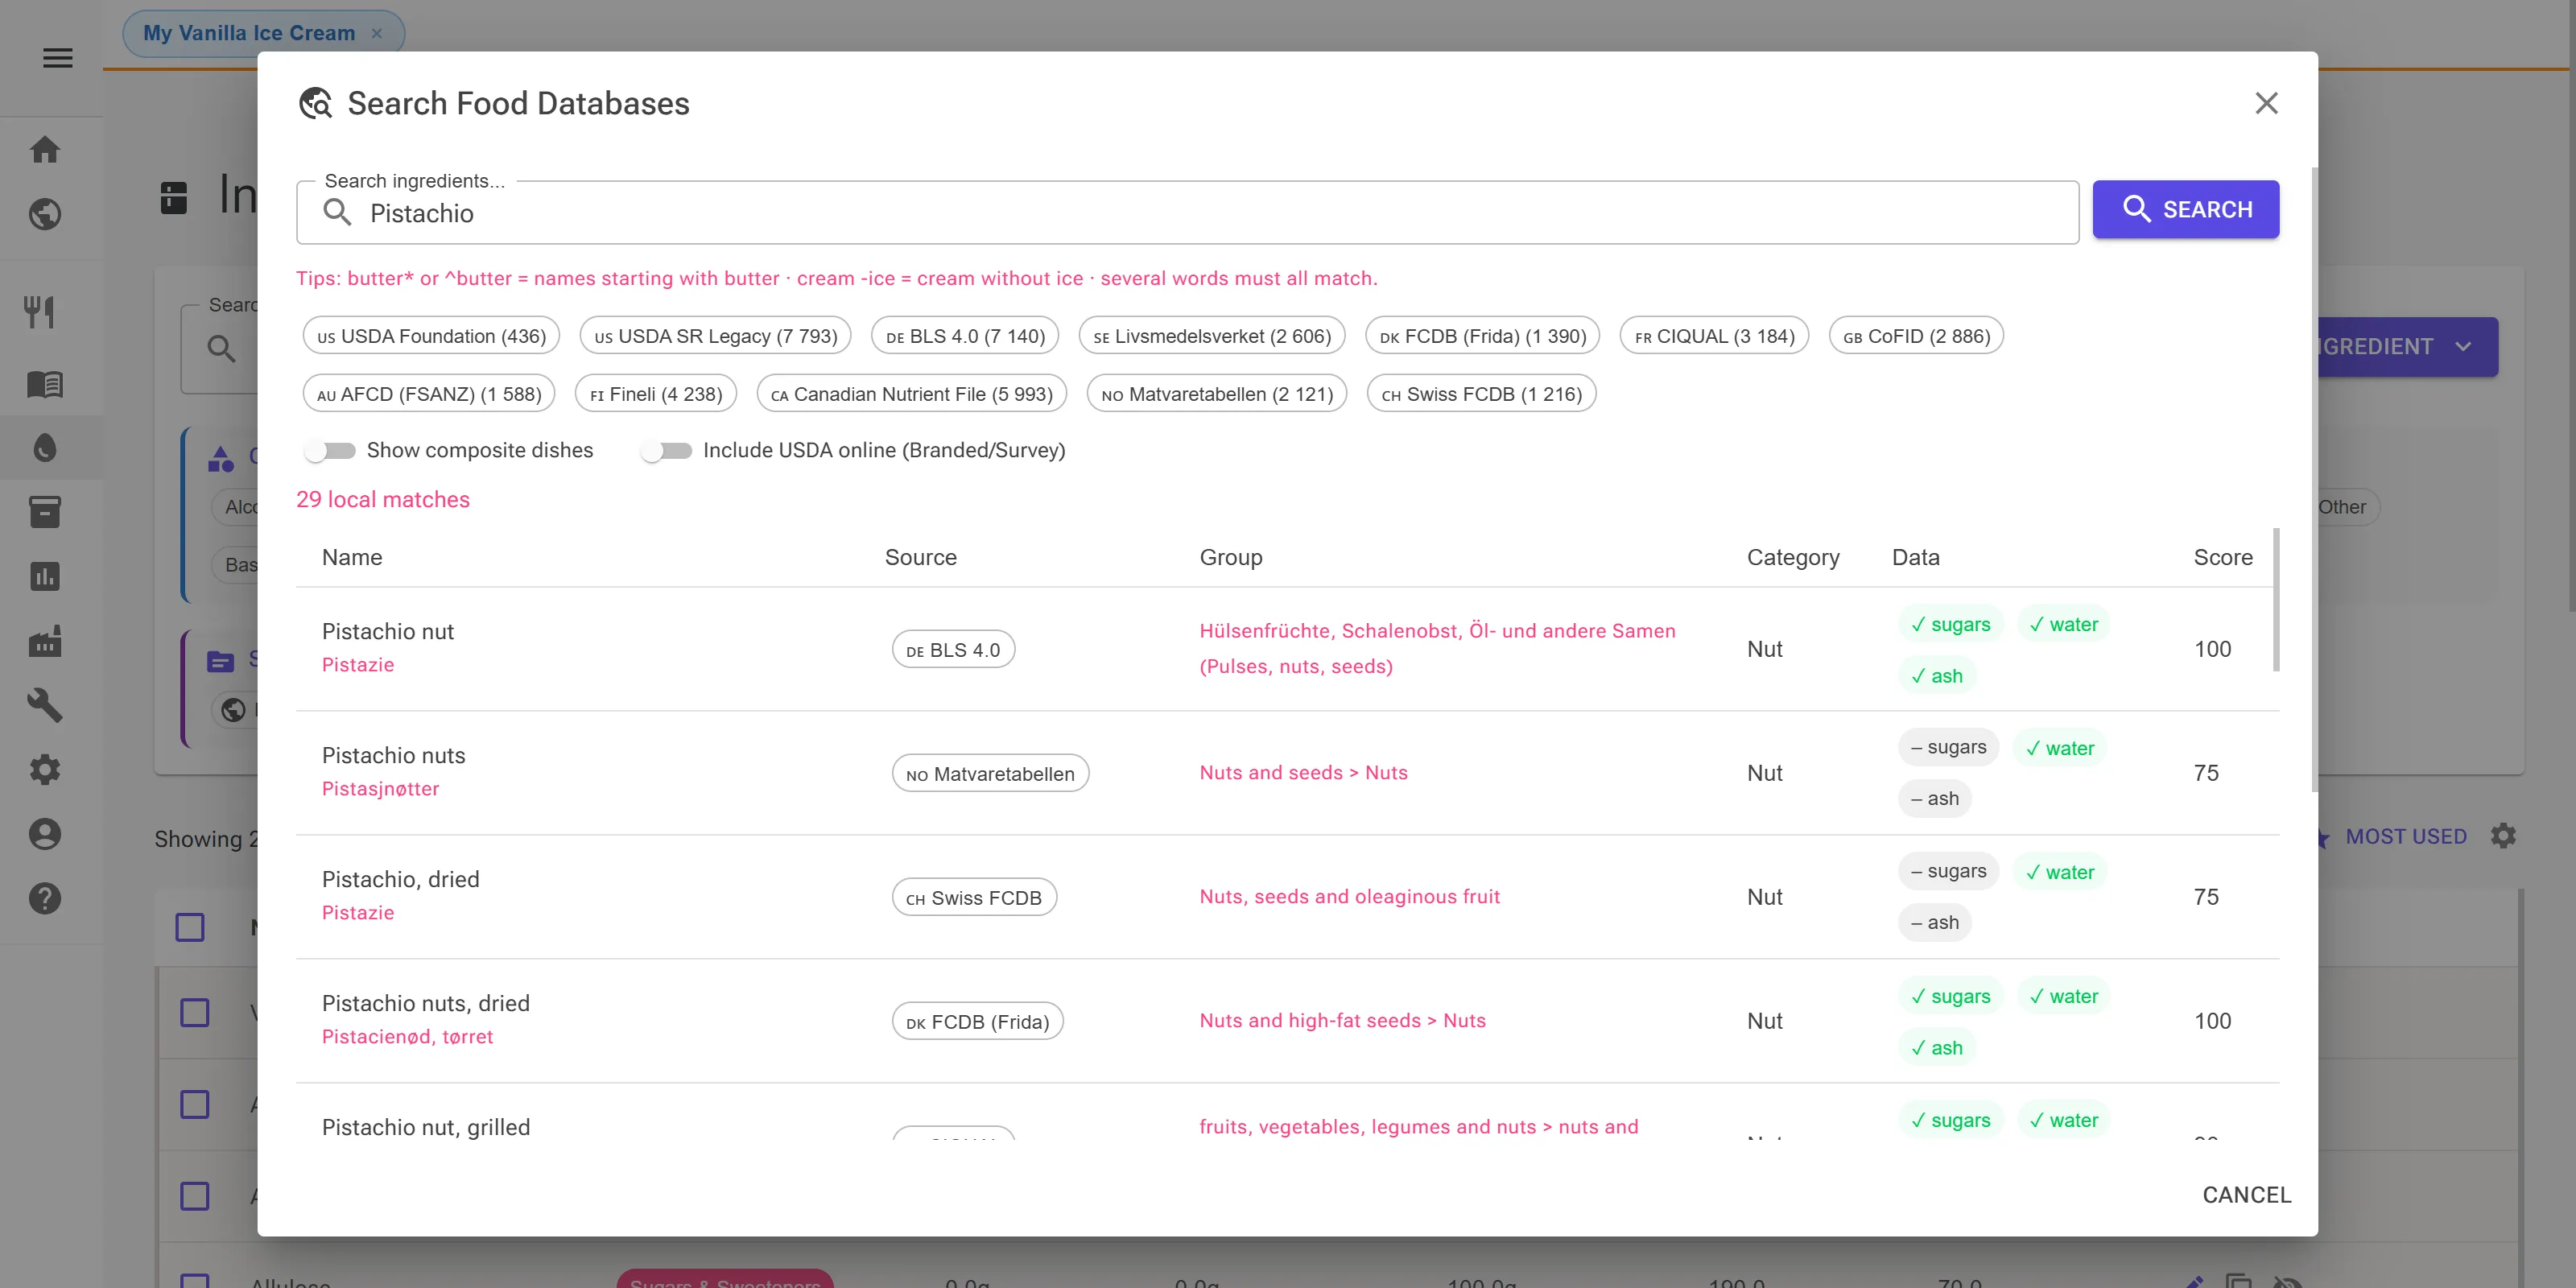Click MOST USED sort link
This screenshot has width=2576, height=1288.
point(2406,837)
